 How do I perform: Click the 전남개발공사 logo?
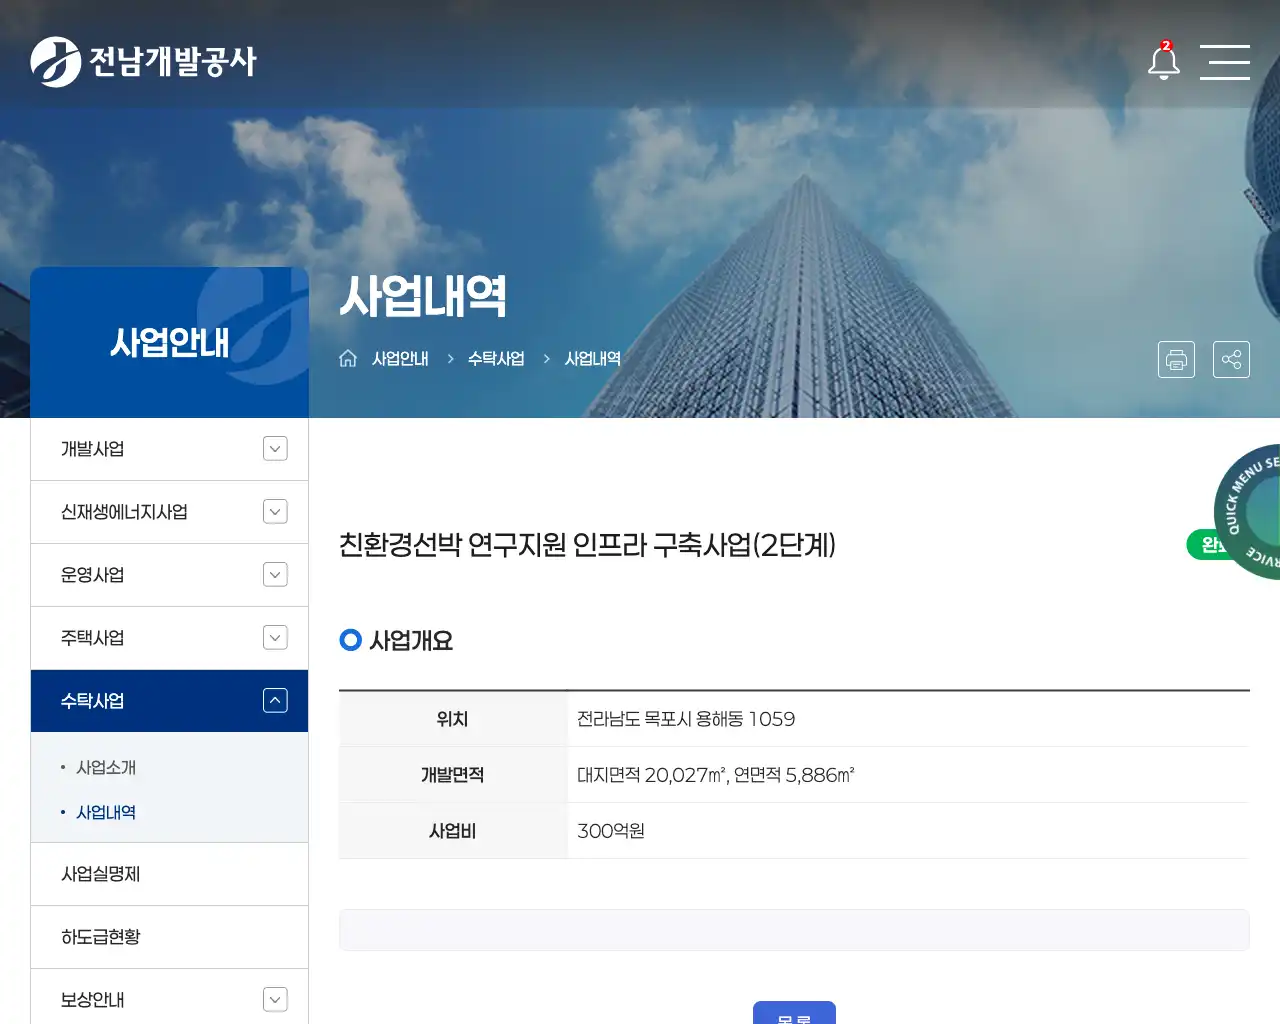(x=143, y=62)
